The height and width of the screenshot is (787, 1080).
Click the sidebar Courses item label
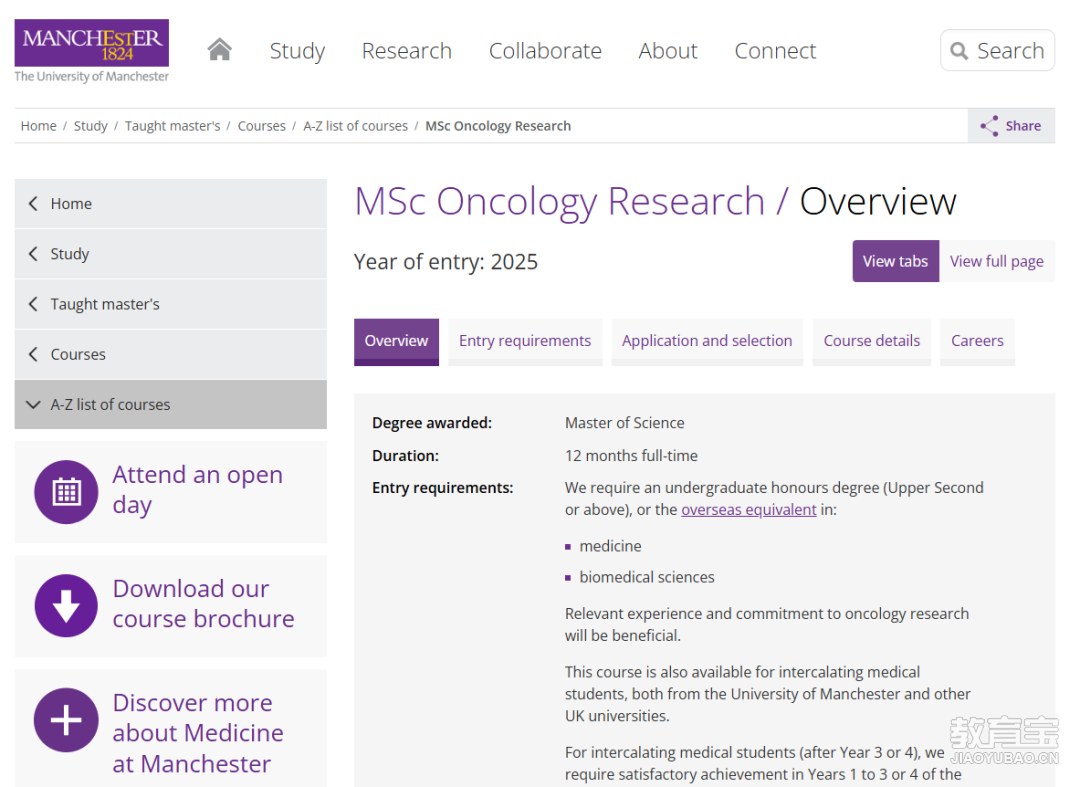(x=78, y=355)
